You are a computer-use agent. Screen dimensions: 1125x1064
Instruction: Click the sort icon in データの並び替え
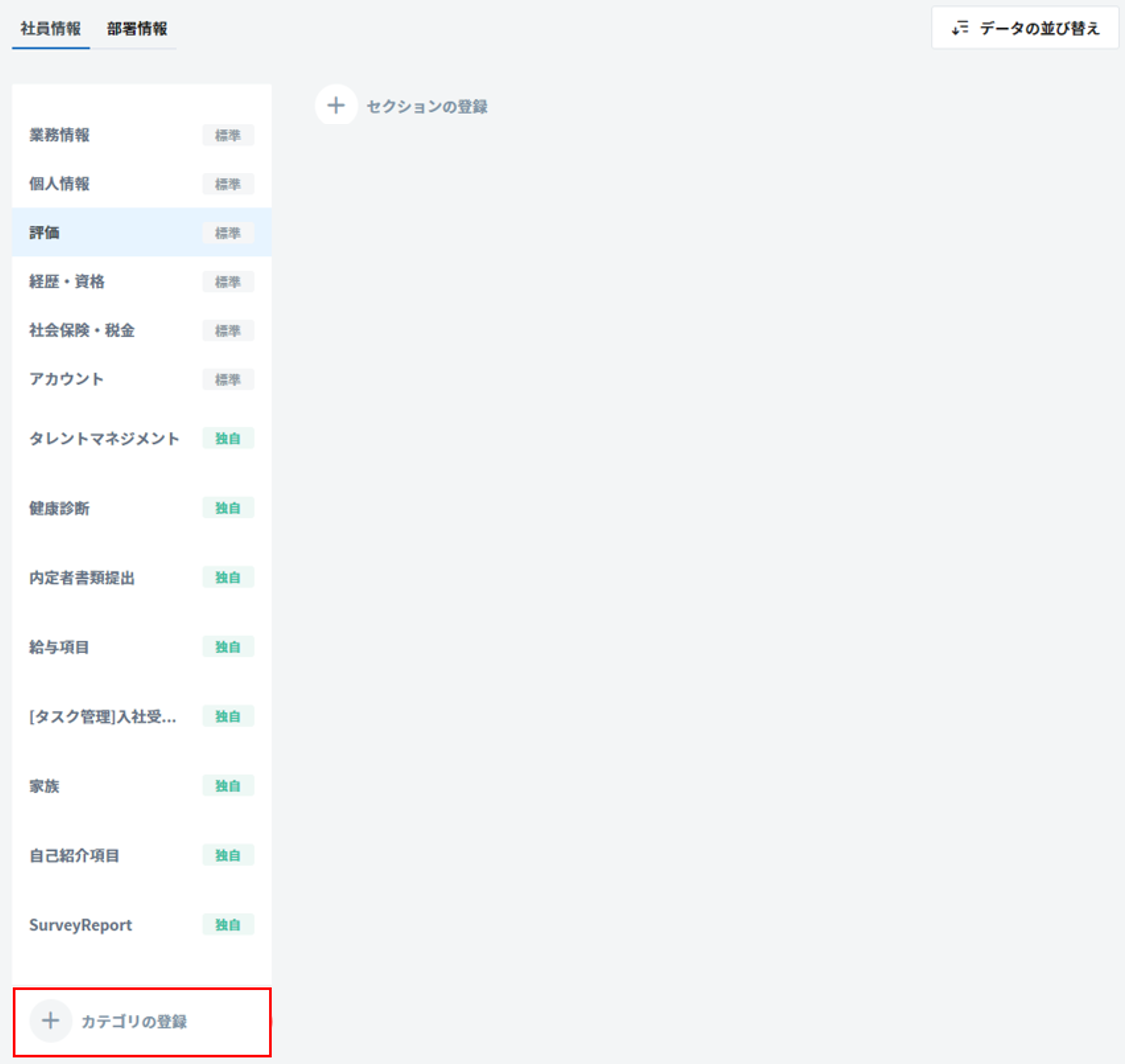pos(960,28)
